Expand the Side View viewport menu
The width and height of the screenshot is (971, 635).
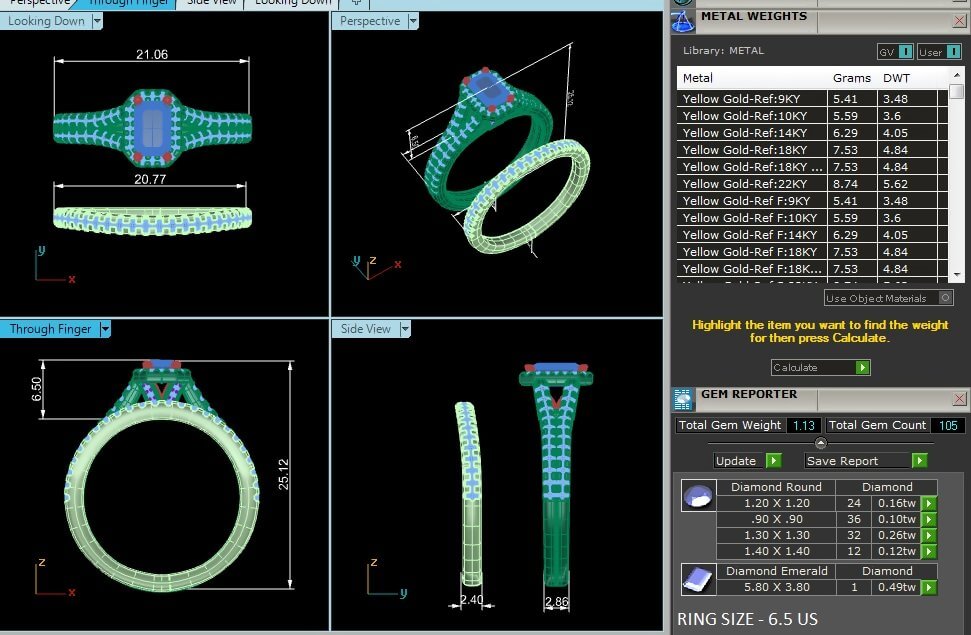point(405,329)
